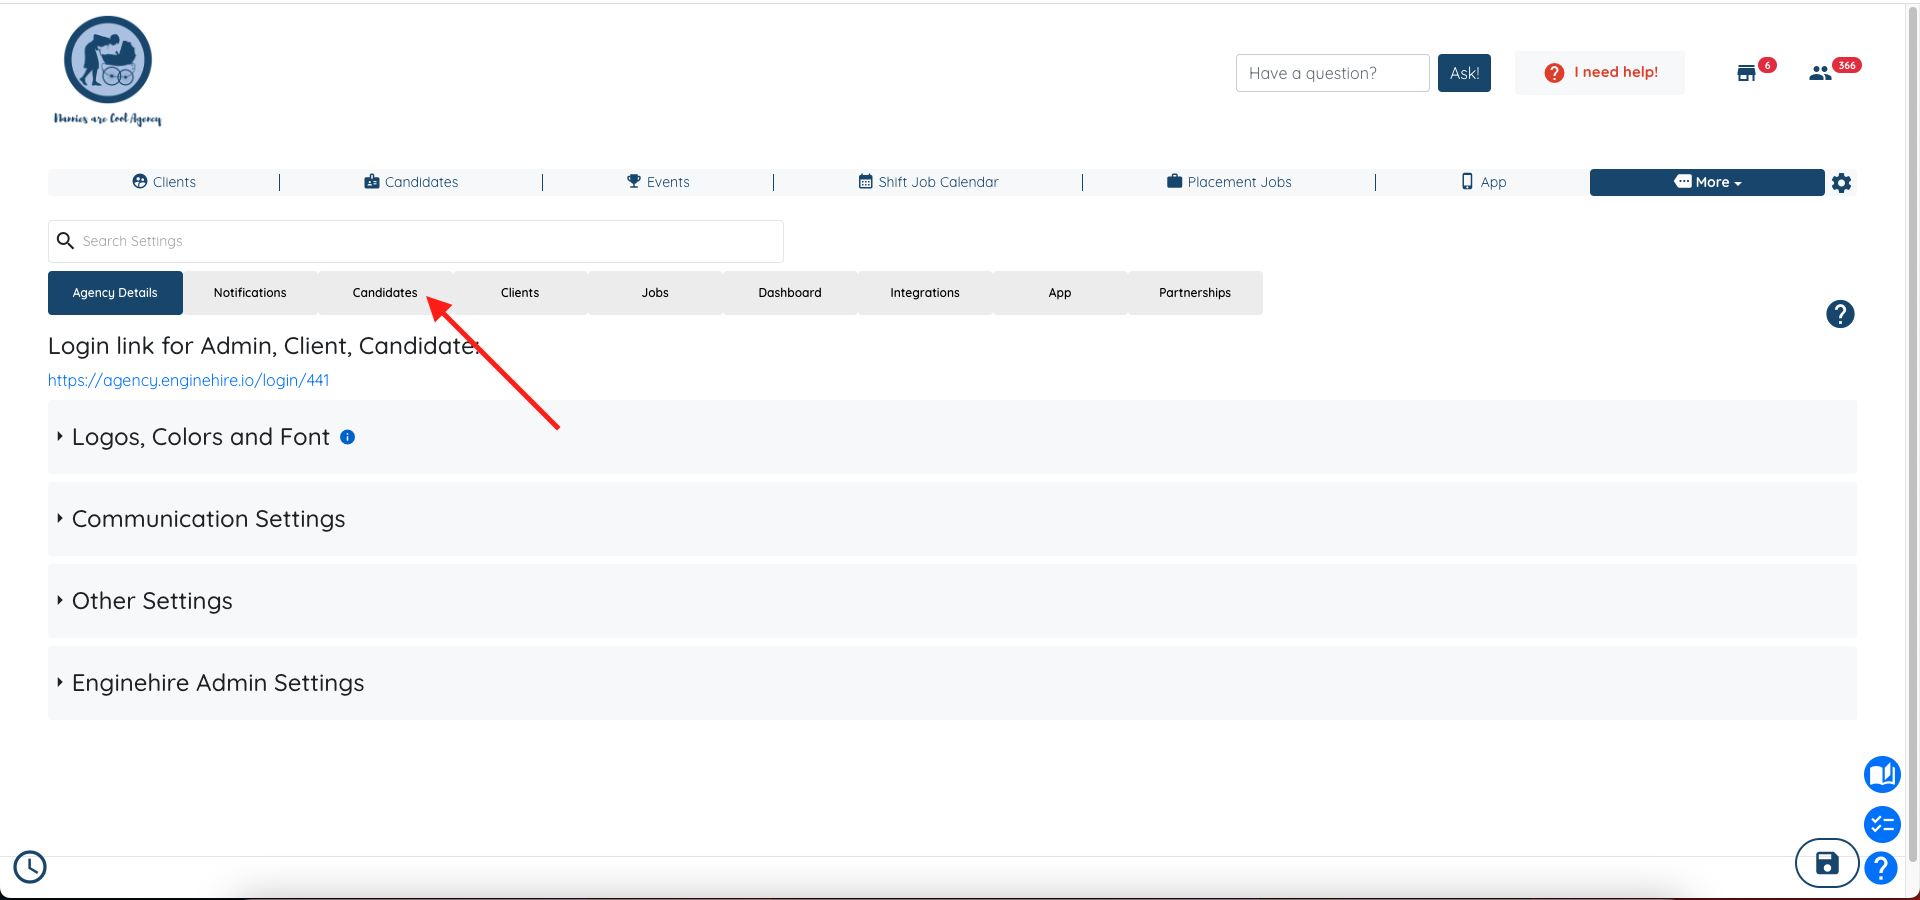
Task: Open the help circle near Partnerships tab
Action: 1840,314
